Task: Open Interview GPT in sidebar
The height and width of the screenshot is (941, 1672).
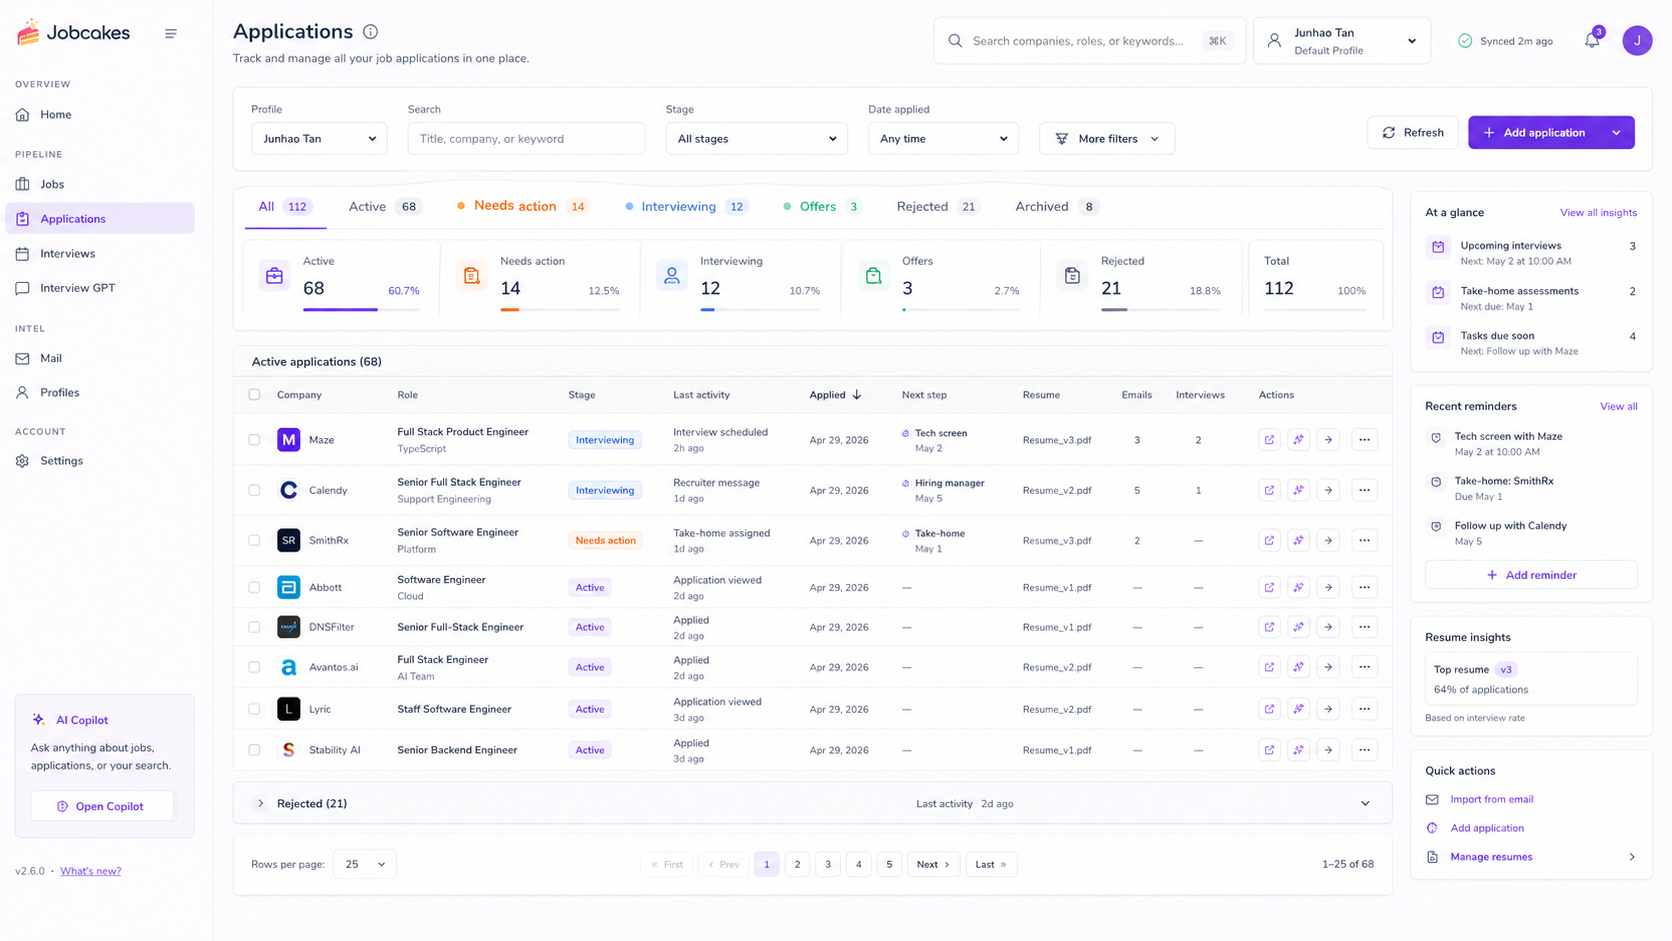Action: tap(100, 288)
